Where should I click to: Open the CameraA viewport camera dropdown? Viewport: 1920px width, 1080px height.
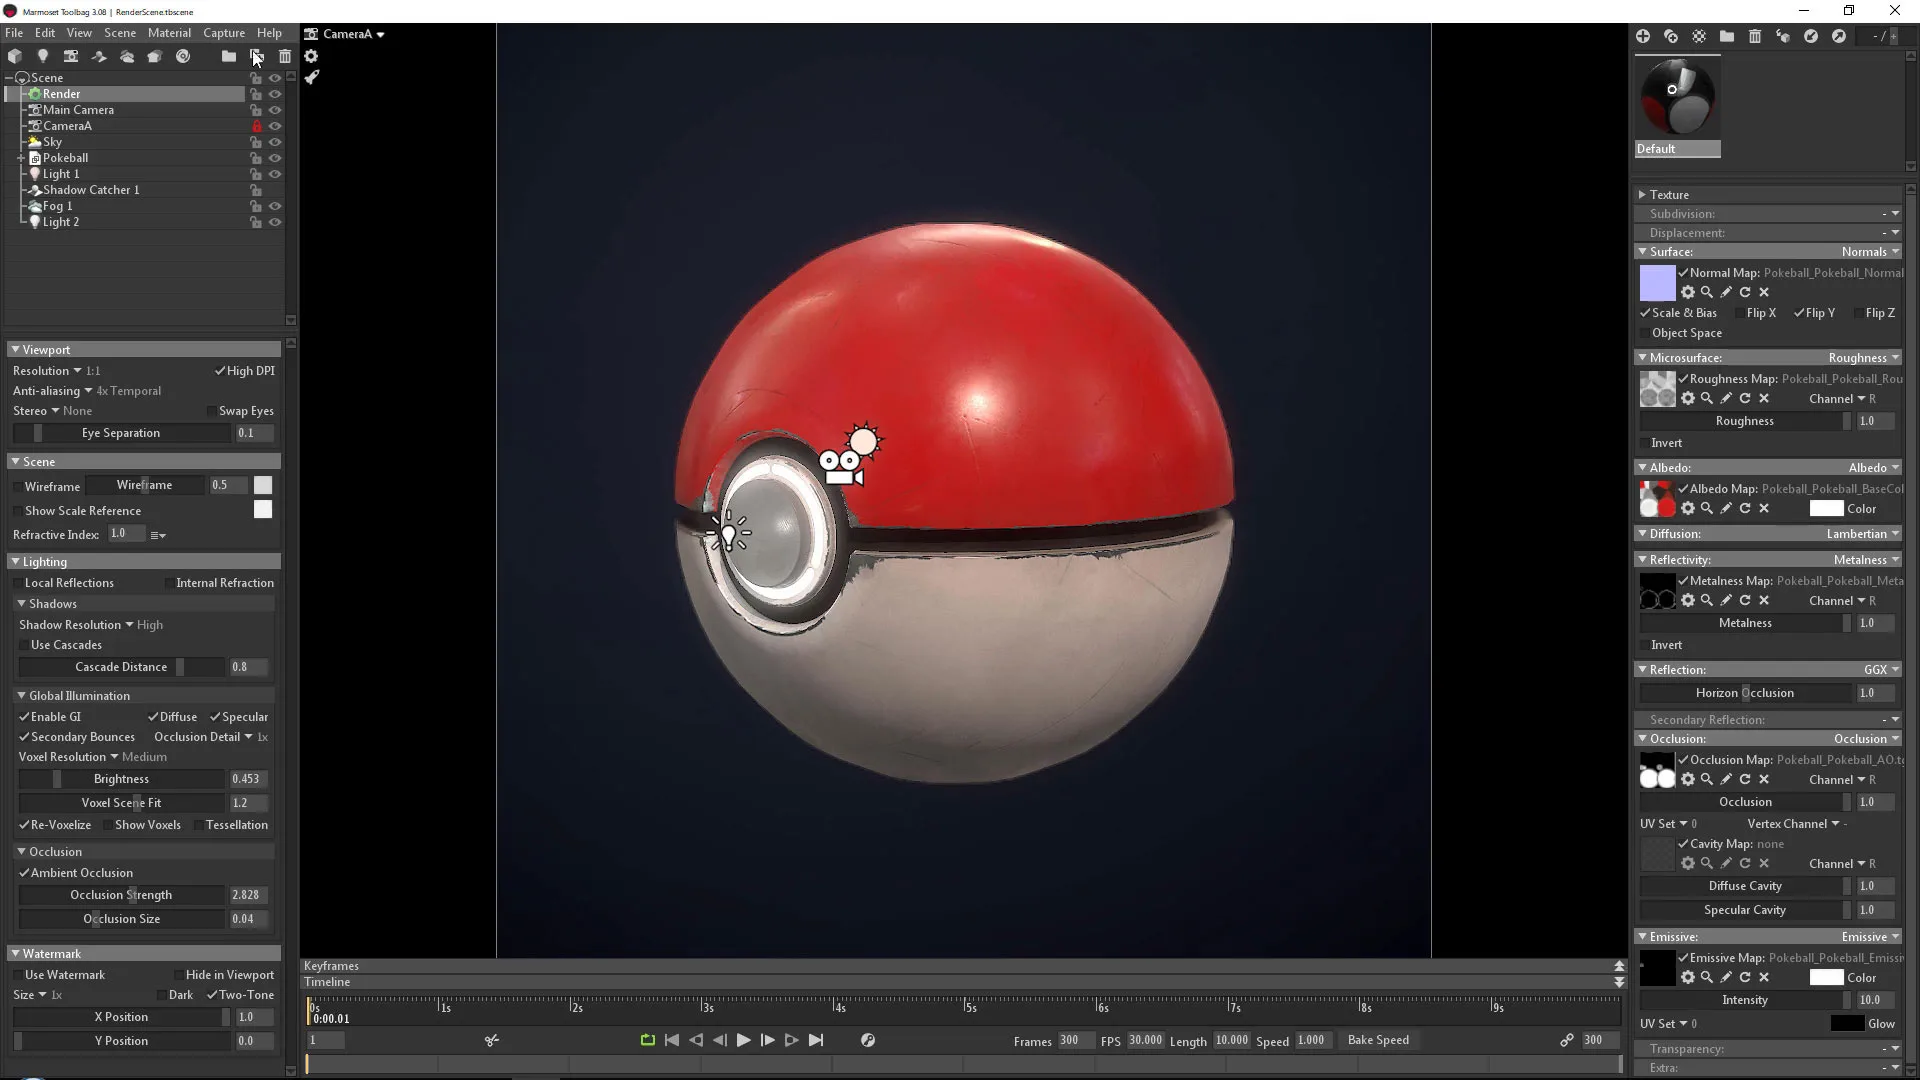pyautogui.click(x=345, y=34)
